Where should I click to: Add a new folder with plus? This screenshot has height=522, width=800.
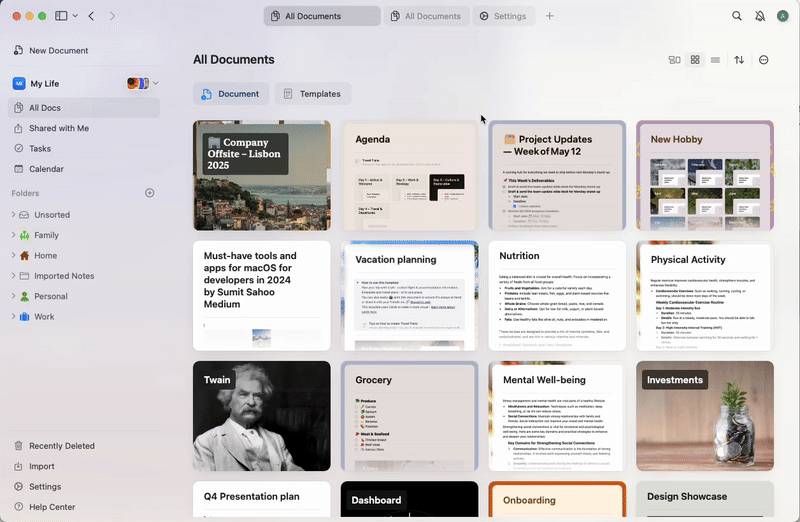[149, 193]
